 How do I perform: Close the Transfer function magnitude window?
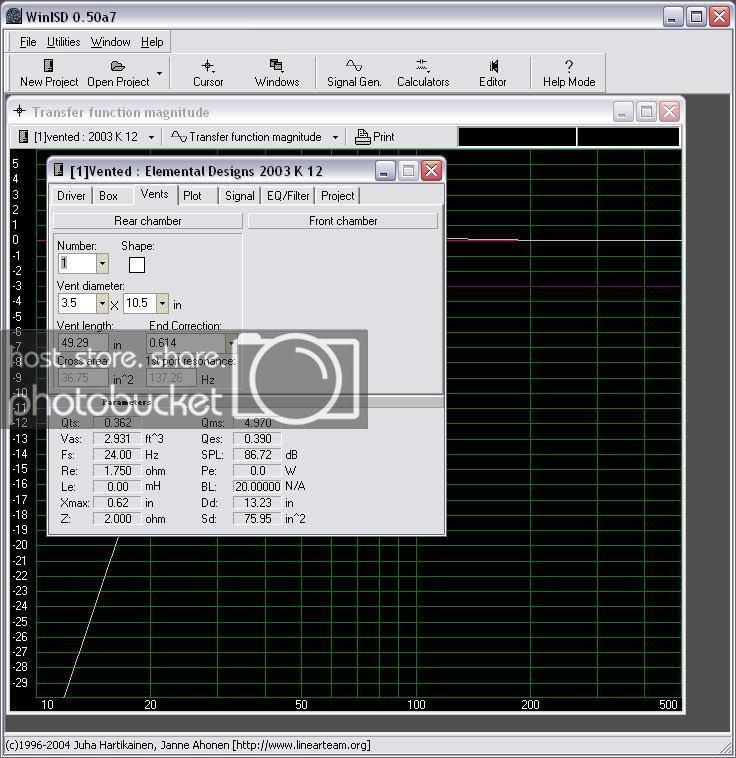point(669,112)
